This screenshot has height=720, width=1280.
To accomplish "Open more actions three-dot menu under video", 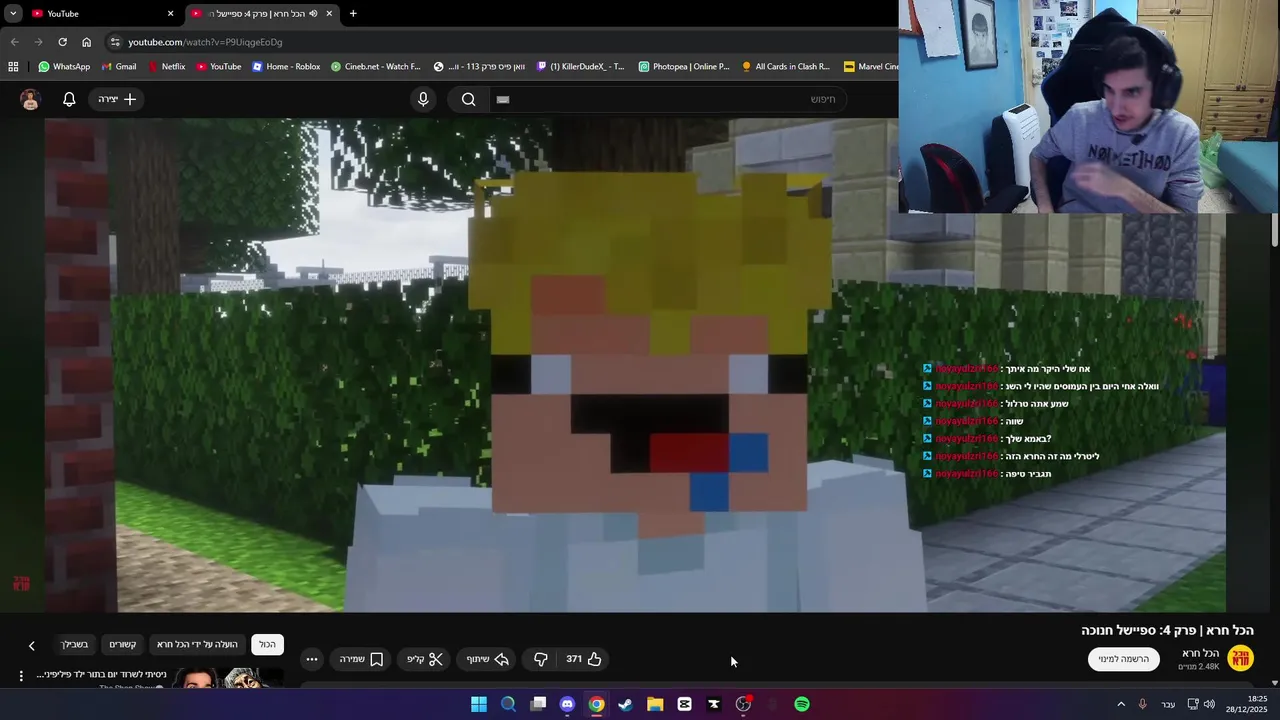I will click(312, 659).
